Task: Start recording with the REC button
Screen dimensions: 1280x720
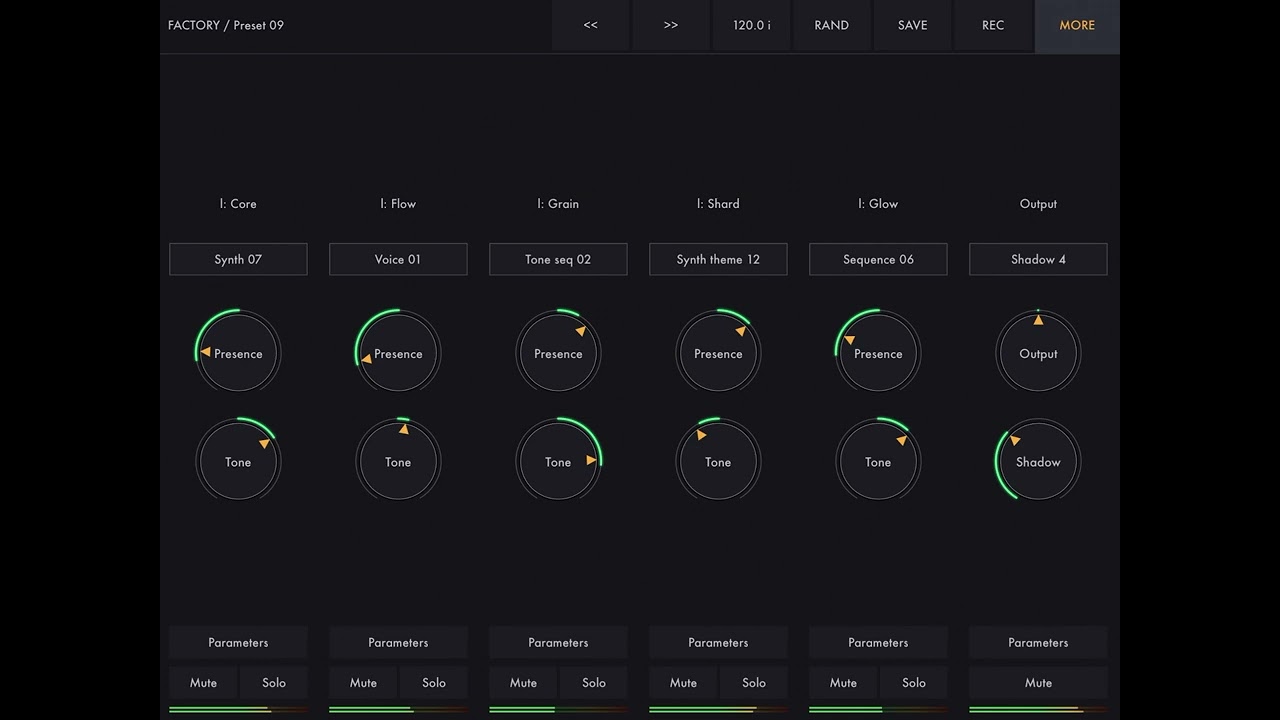Action: (x=993, y=25)
